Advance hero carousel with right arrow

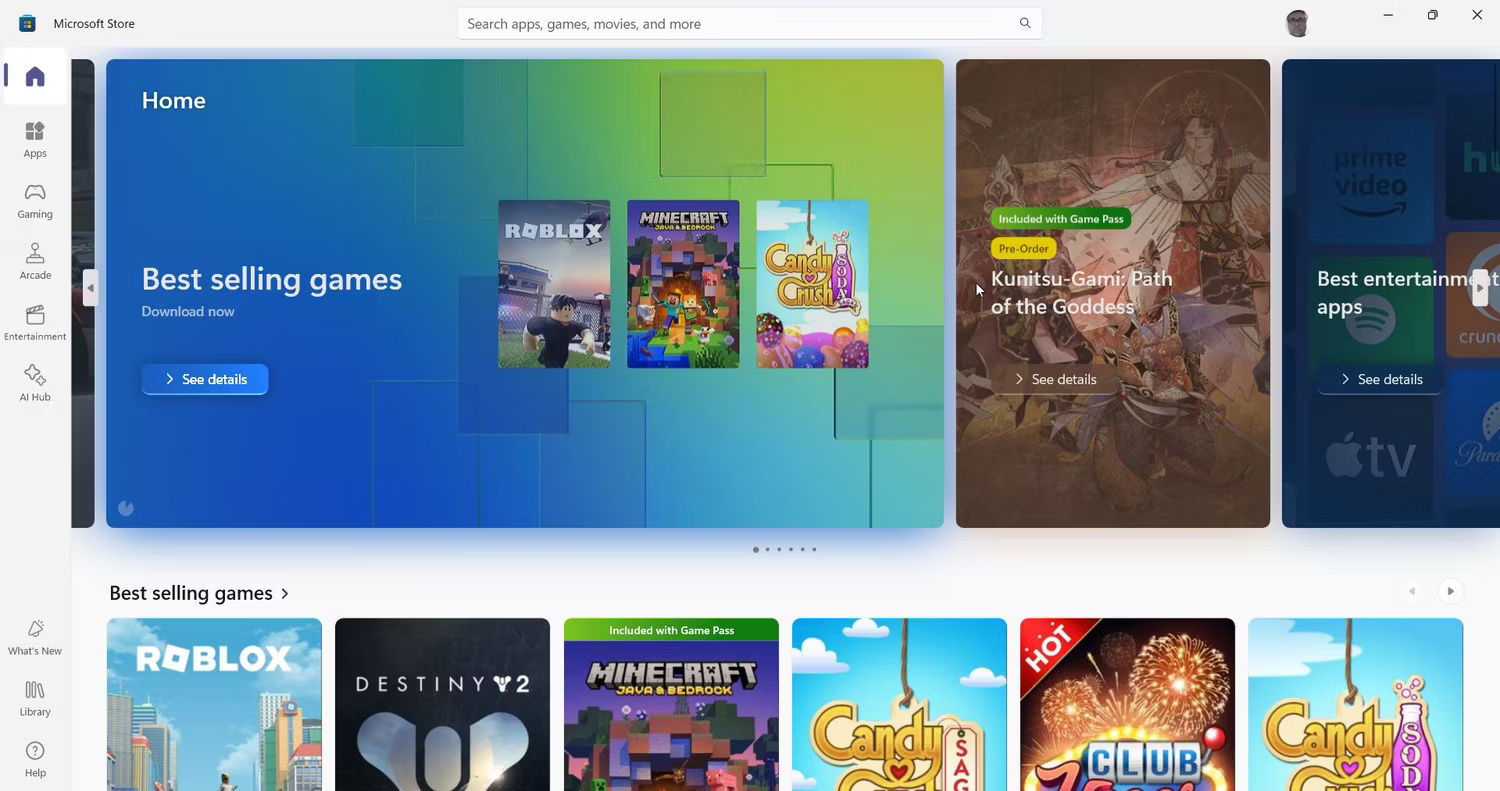pyautogui.click(x=1480, y=288)
